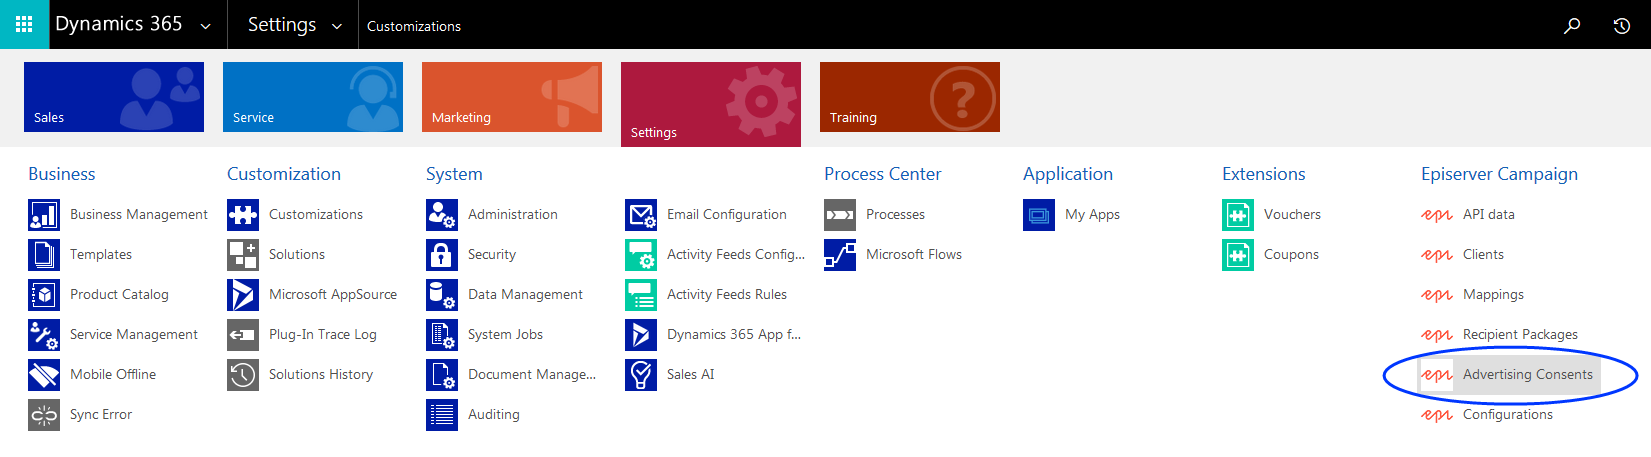Open the Service area tile
The image size is (1651, 457).
313,97
